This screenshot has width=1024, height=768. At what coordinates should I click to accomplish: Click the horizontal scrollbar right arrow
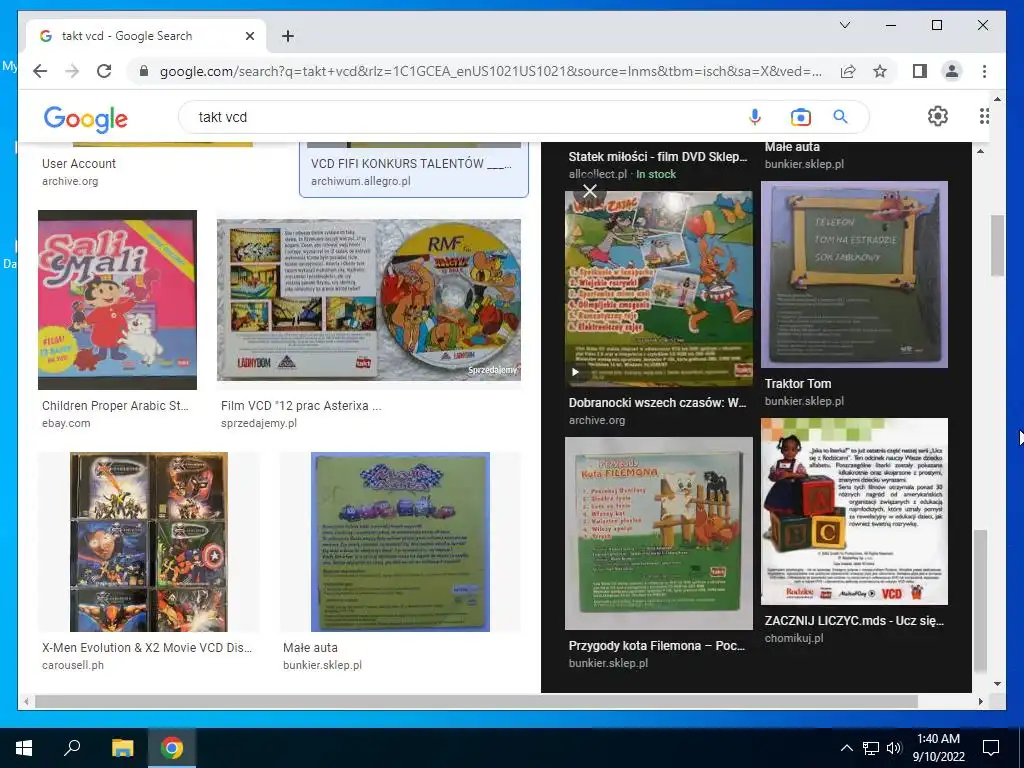(x=980, y=701)
